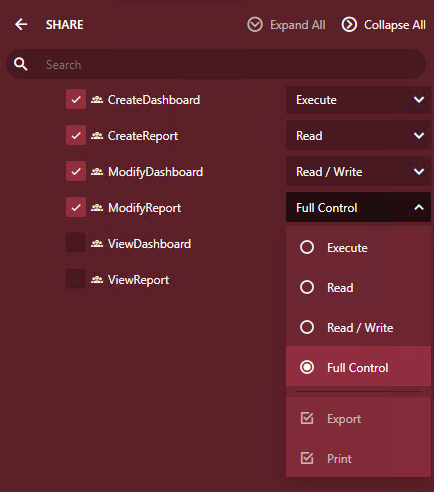
Task: Select the ViewReport group name
Action: click(138, 280)
